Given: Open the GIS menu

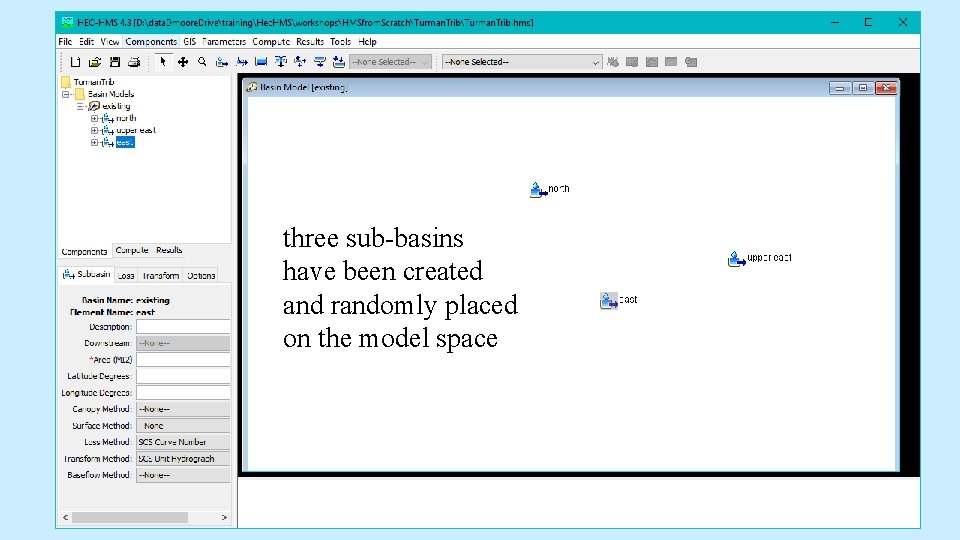Looking at the screenshot, I should [x=190, y=42].
